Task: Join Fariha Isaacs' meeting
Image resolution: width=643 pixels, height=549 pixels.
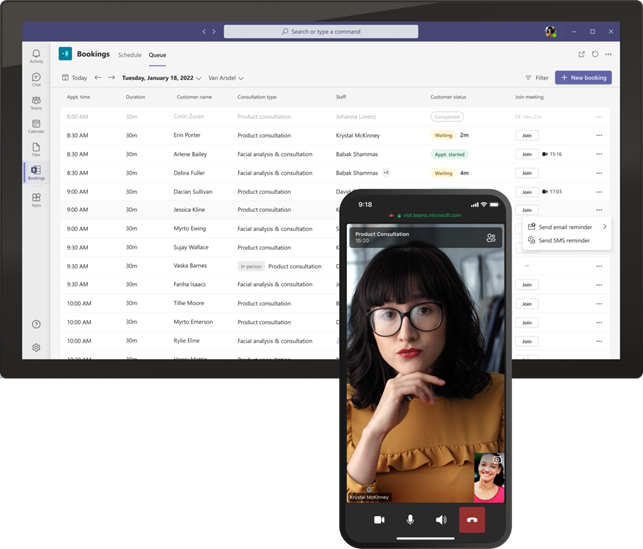Action: pos(527,285)
